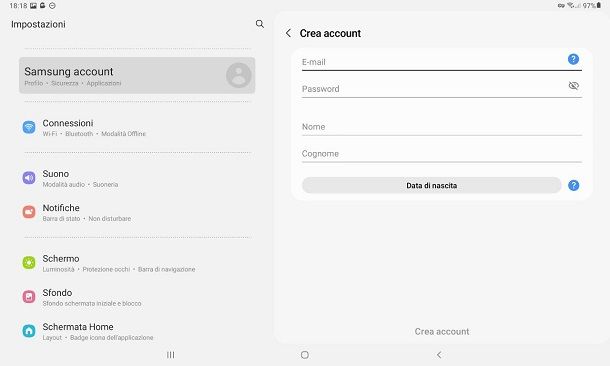Tap the Connessioni Wi-Fi icon

pos(29,127)
